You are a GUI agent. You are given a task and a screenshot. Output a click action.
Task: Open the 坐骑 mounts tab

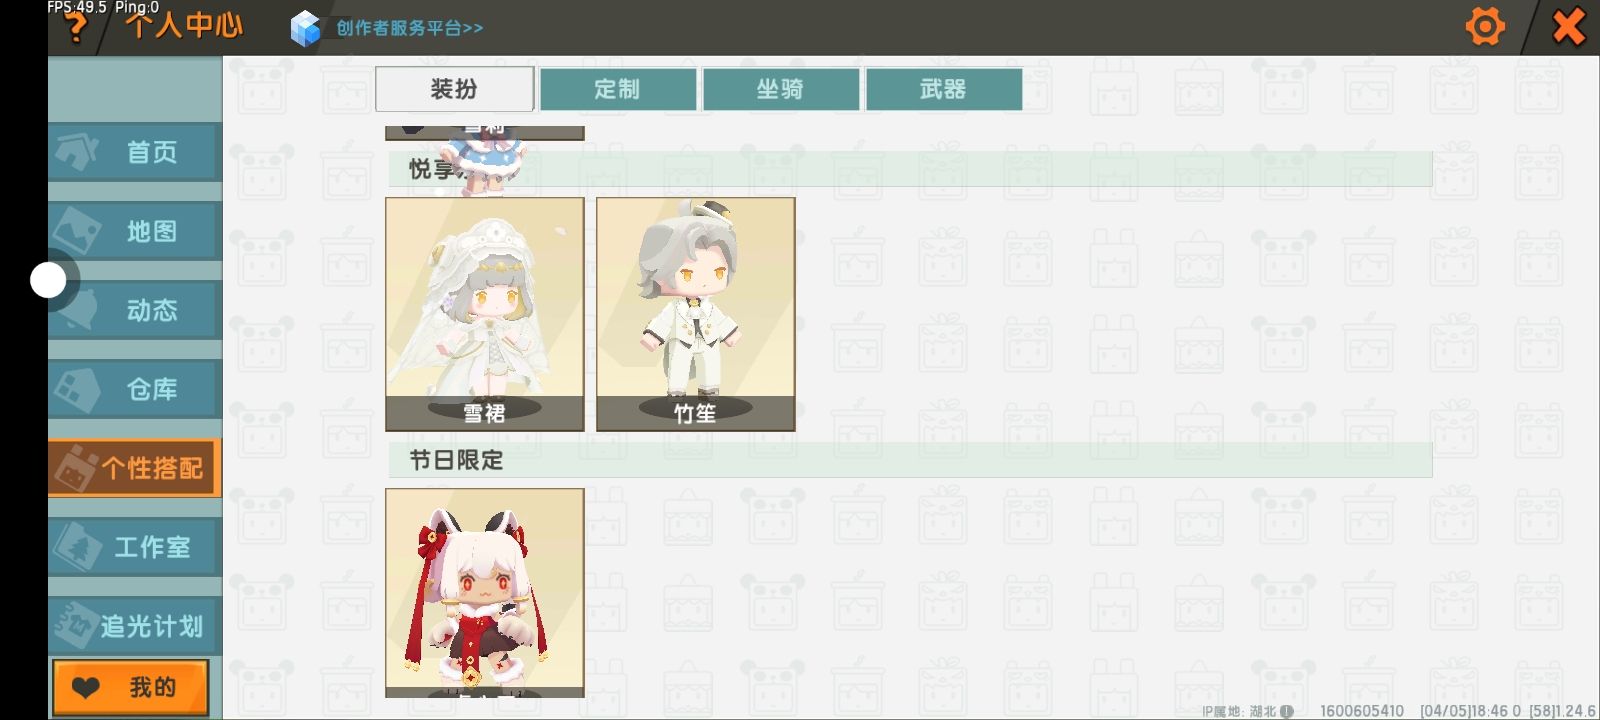click(780, 89)
